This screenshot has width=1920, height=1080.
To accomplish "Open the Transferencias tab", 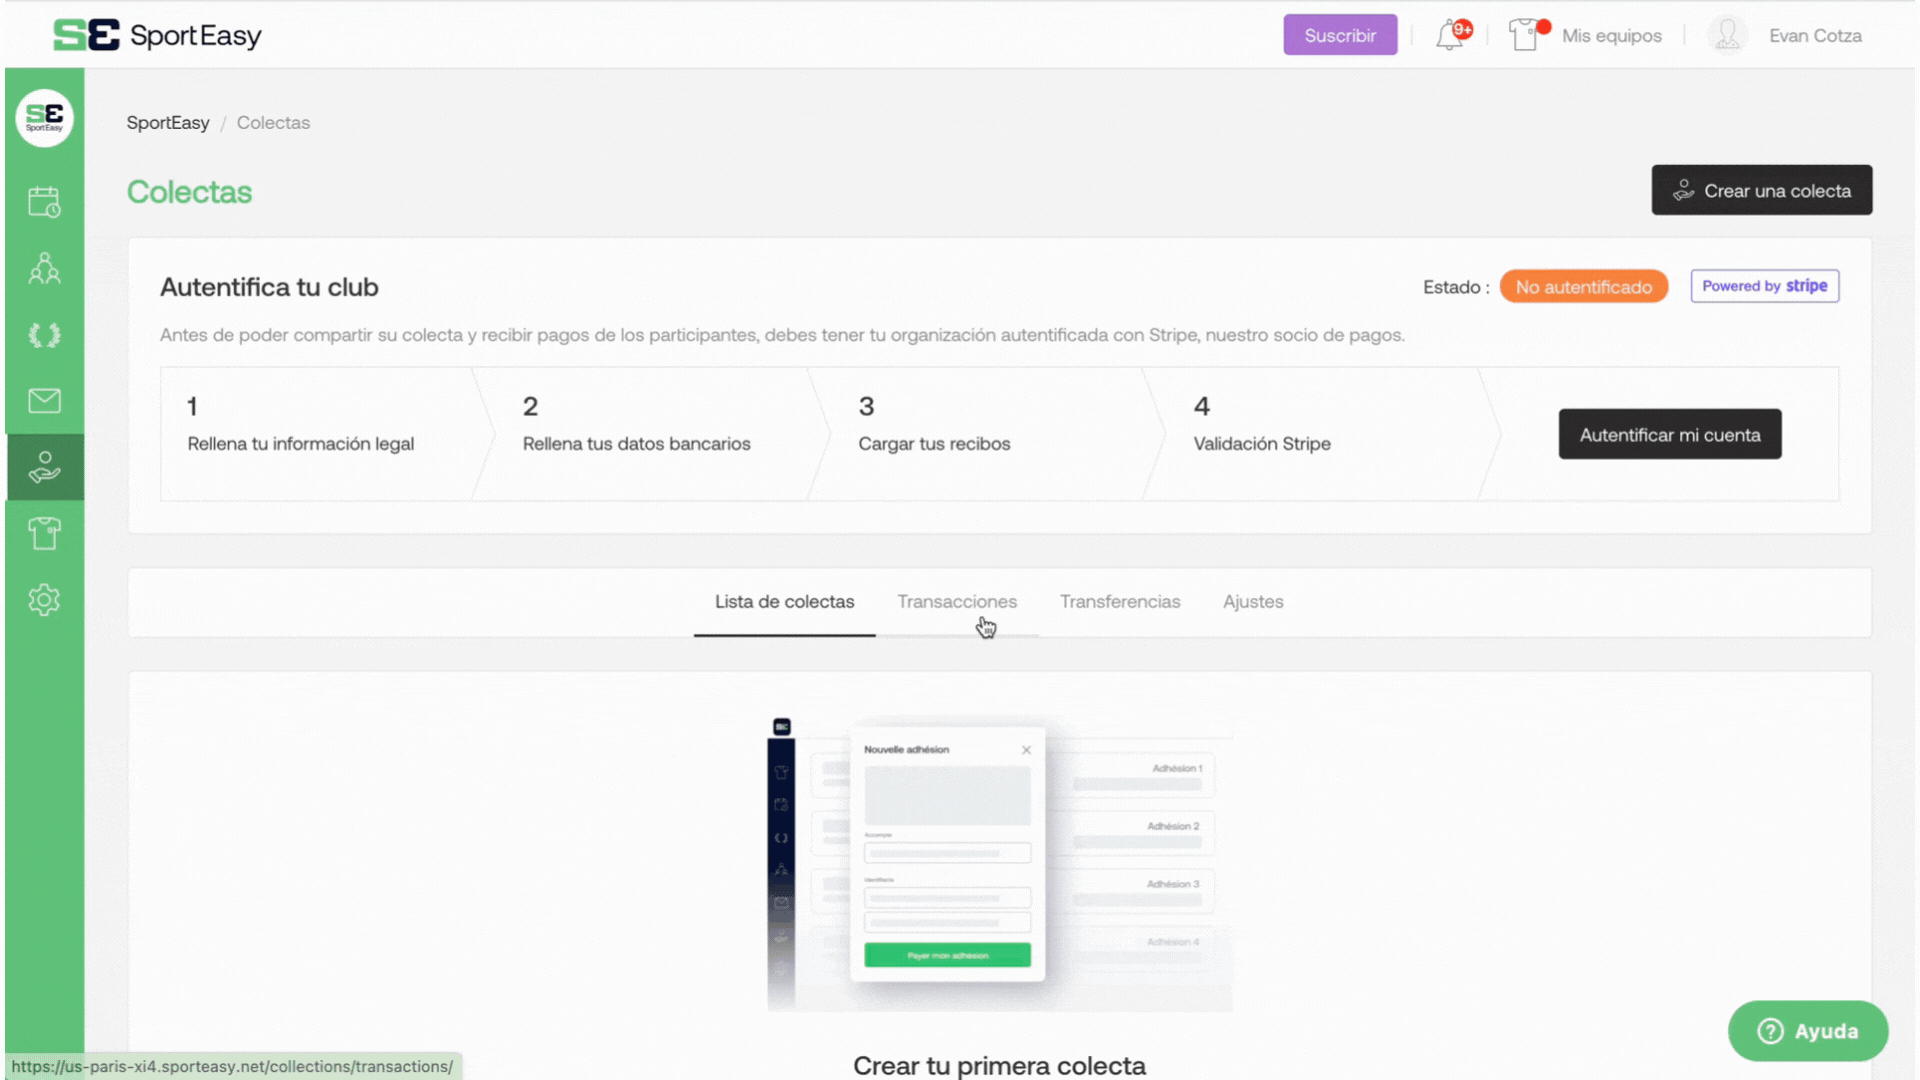I will 1120,602.
